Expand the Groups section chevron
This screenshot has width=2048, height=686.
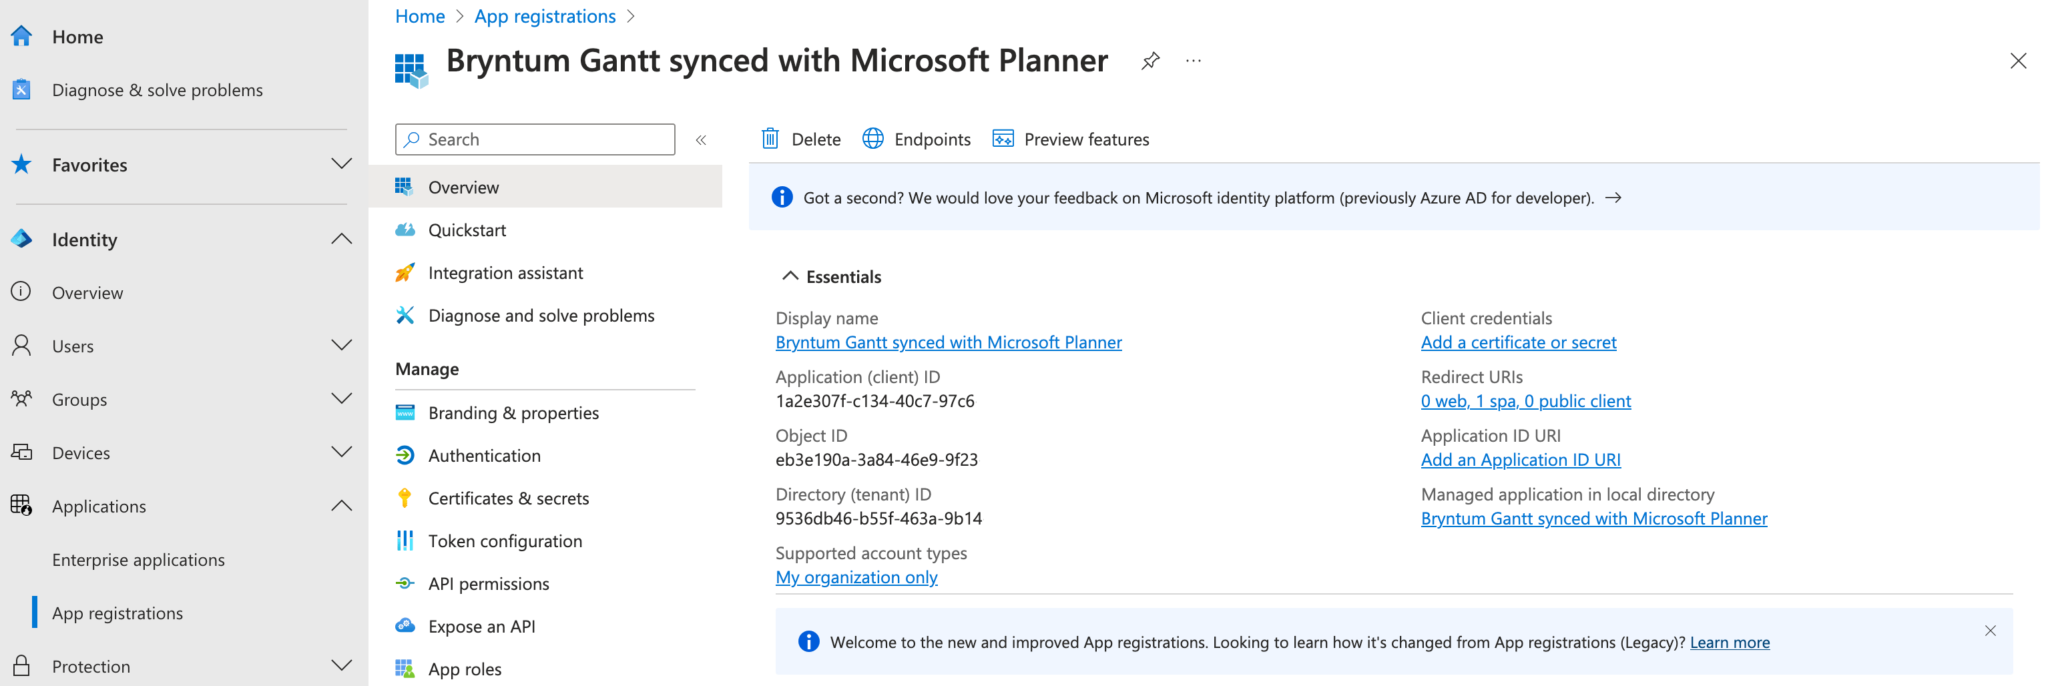click(x=342, y=399)
